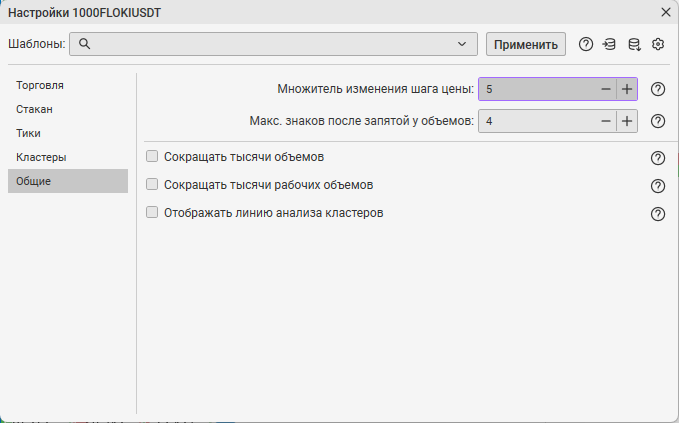Open the templates settings gear icon
This screenshot has width=679, height=423.
pyautogui.click(x=658, y=44)
